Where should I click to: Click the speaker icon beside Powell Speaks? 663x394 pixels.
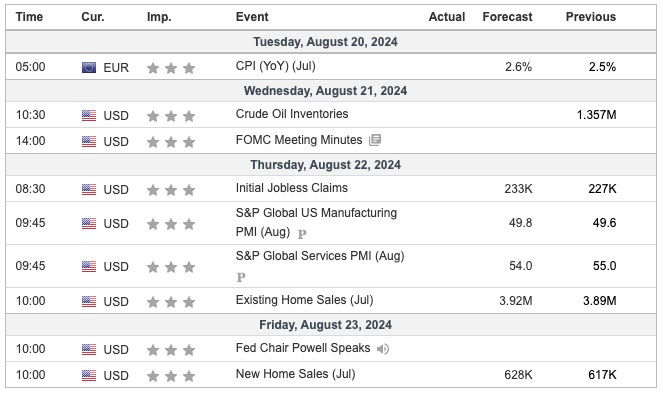point(383,349)
